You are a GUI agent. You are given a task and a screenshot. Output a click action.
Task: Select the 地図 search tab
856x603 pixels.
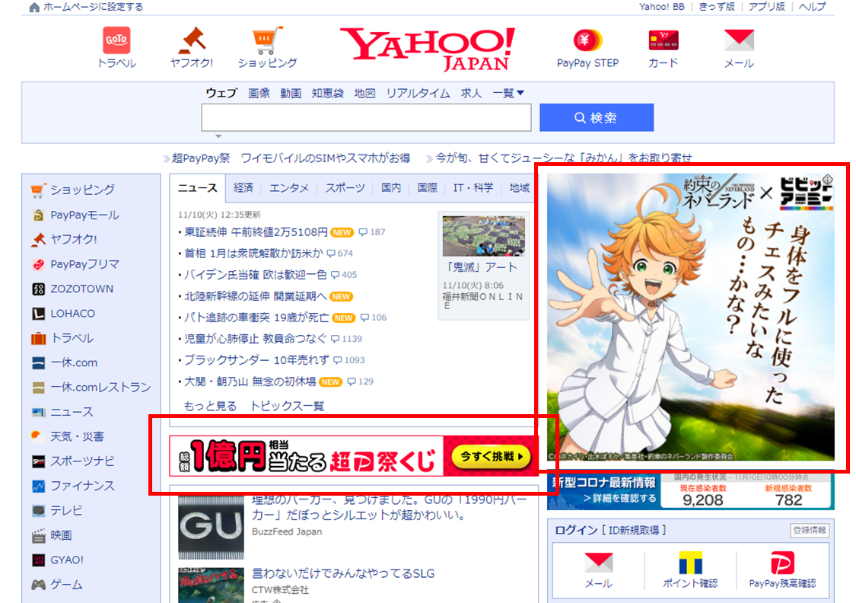[x=365, y=93]
